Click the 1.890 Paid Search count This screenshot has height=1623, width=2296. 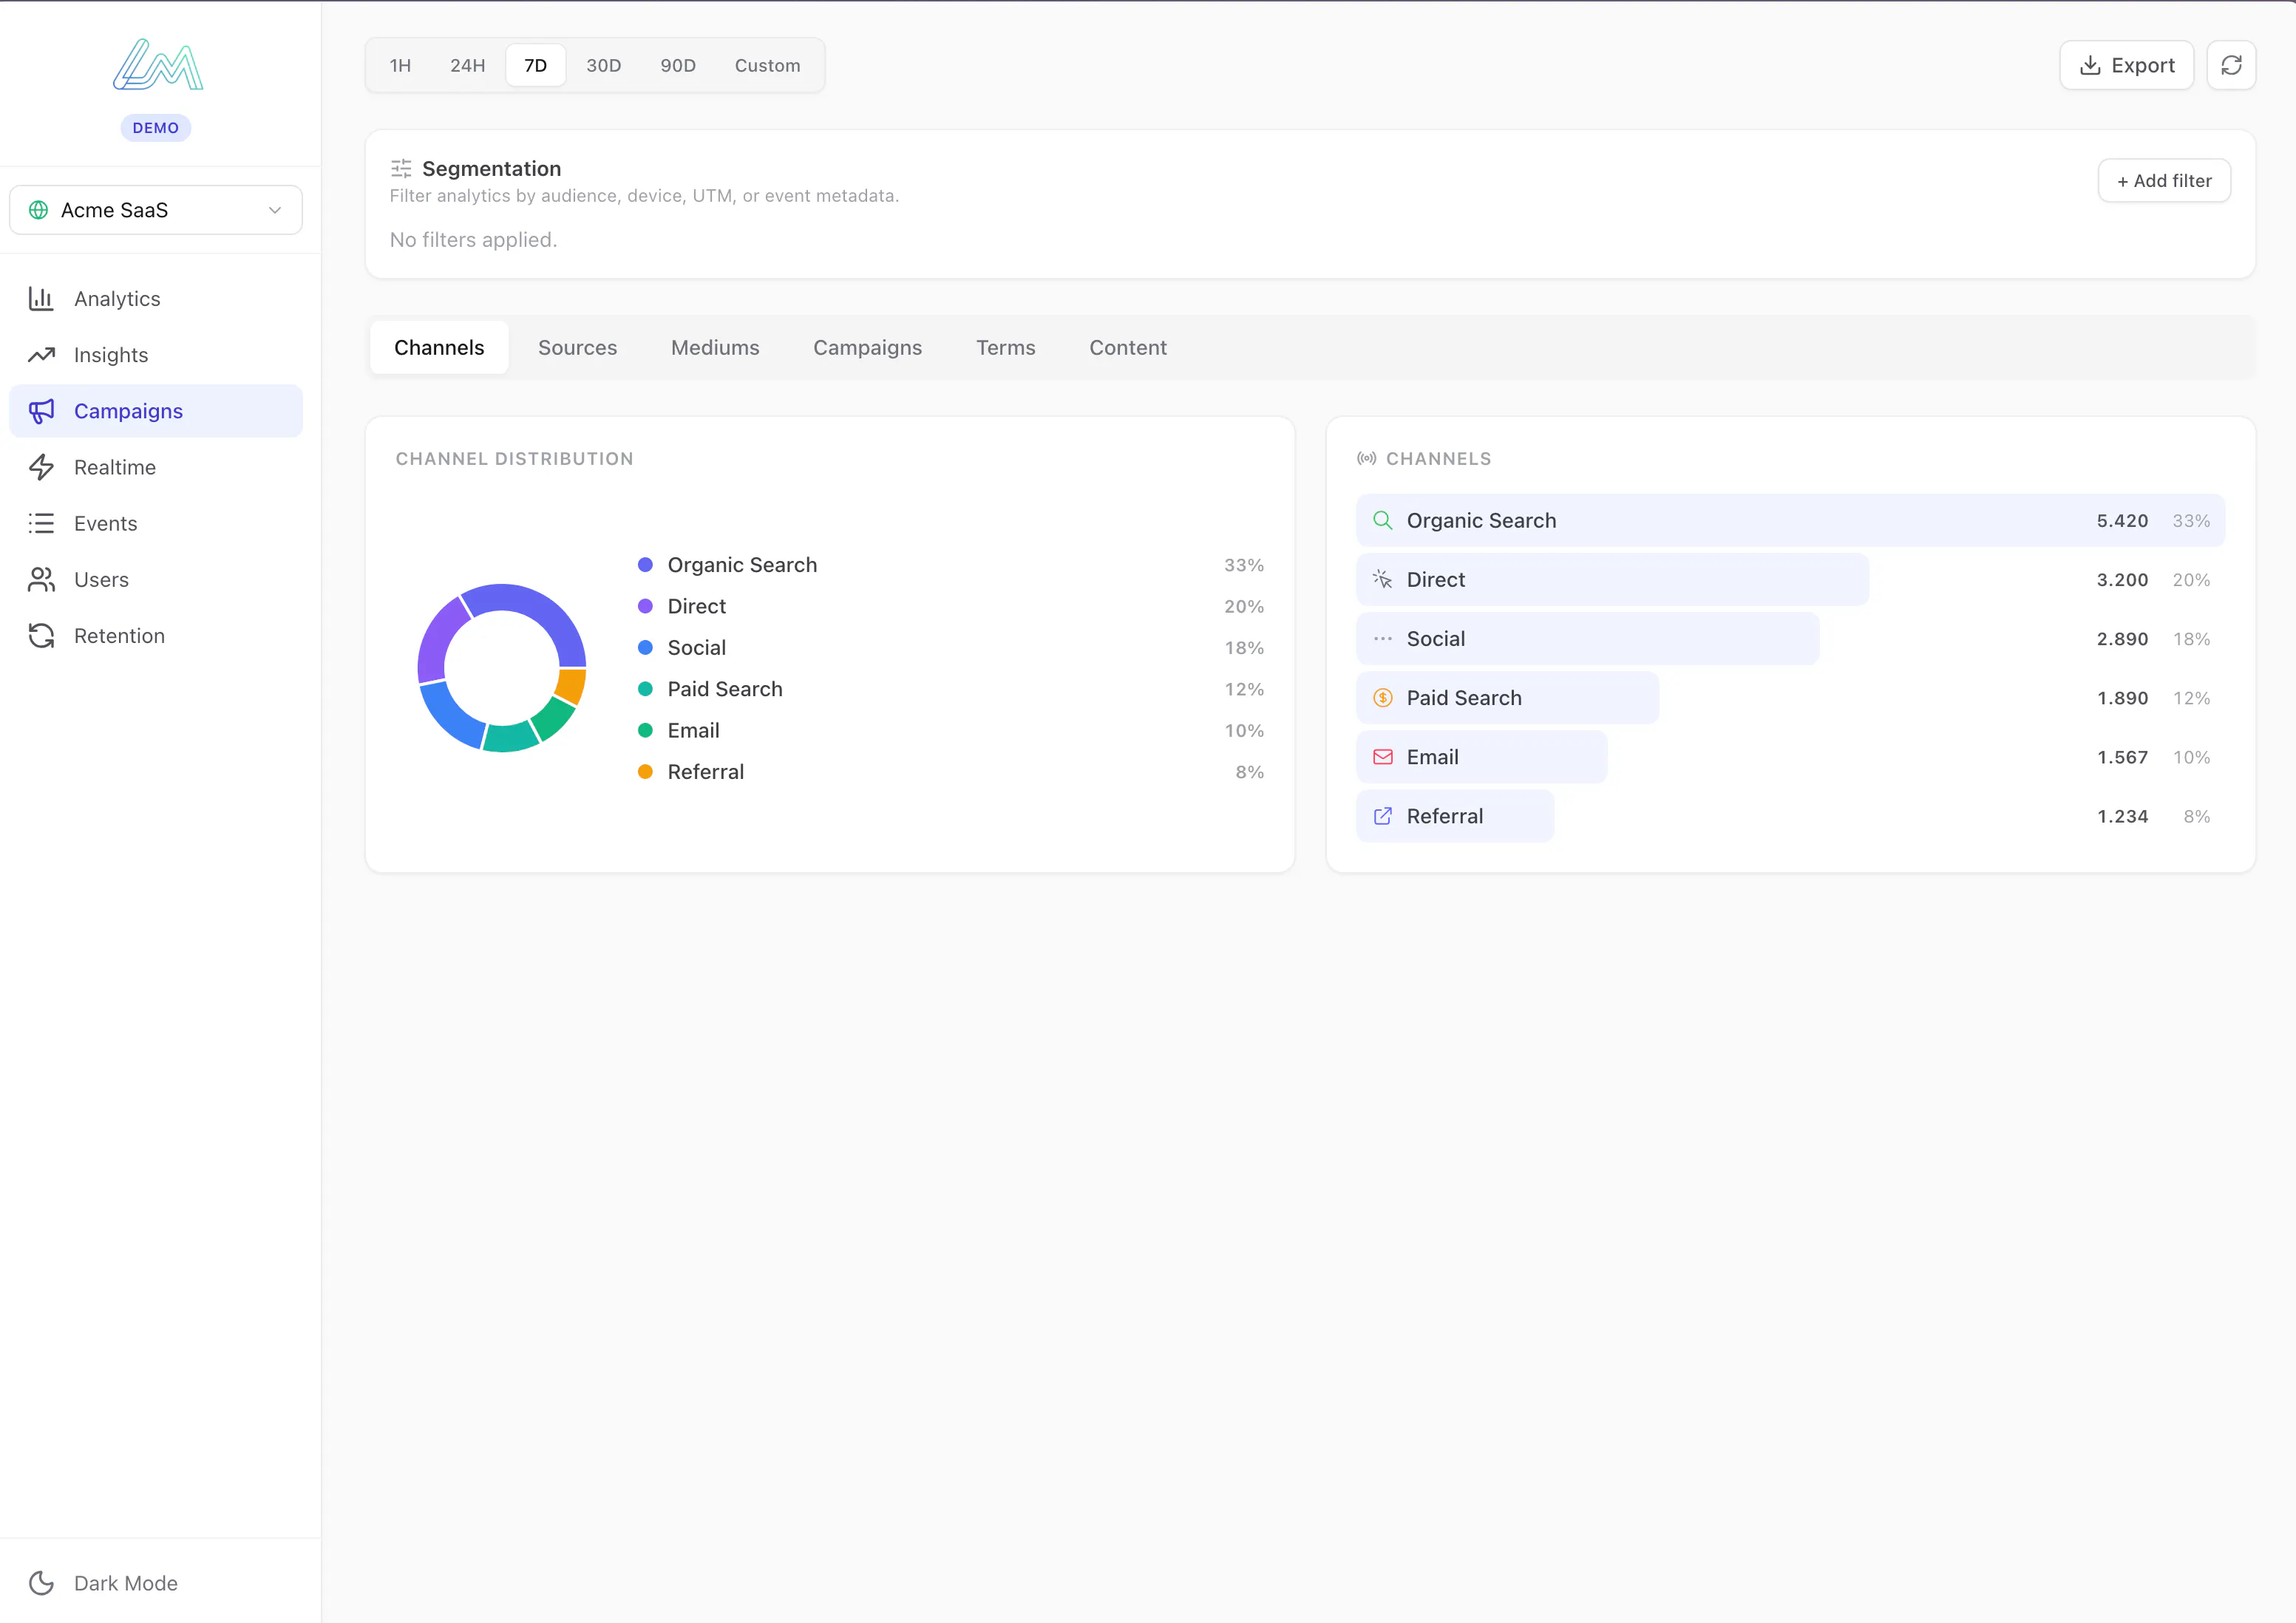tap(2122, 698)
